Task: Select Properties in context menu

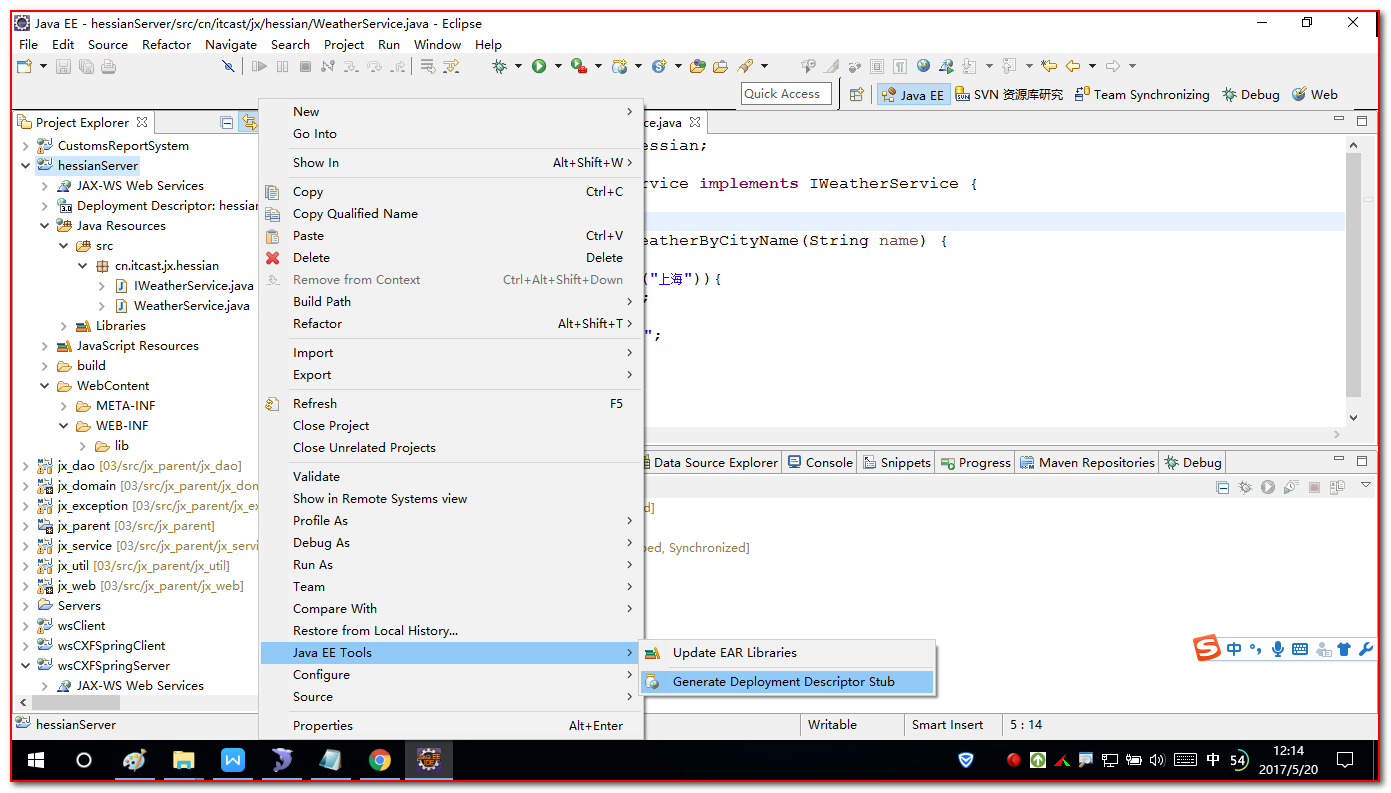Action: pos(451,726)
